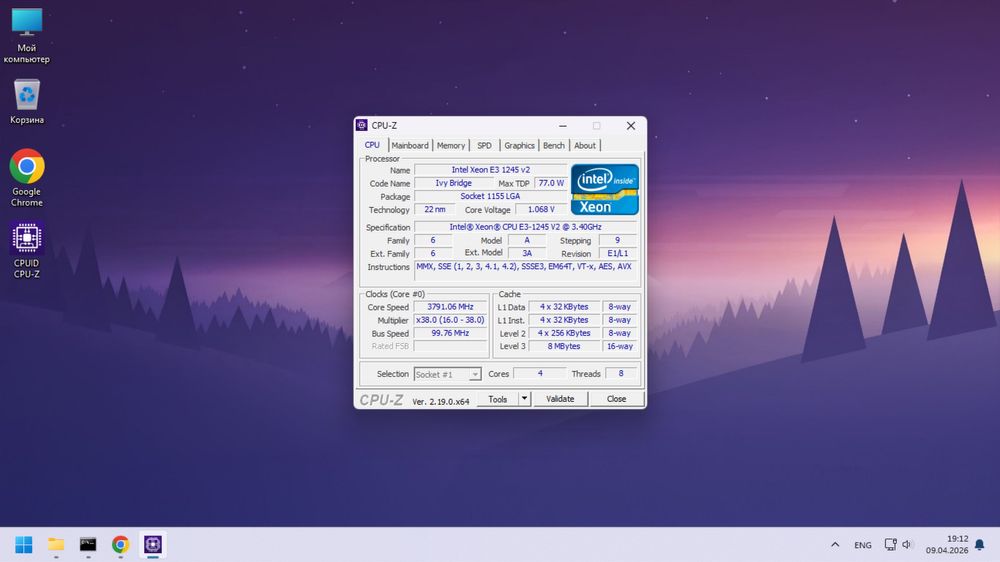
Task: Click the taskbar clock and date
Action: (947, 544)
